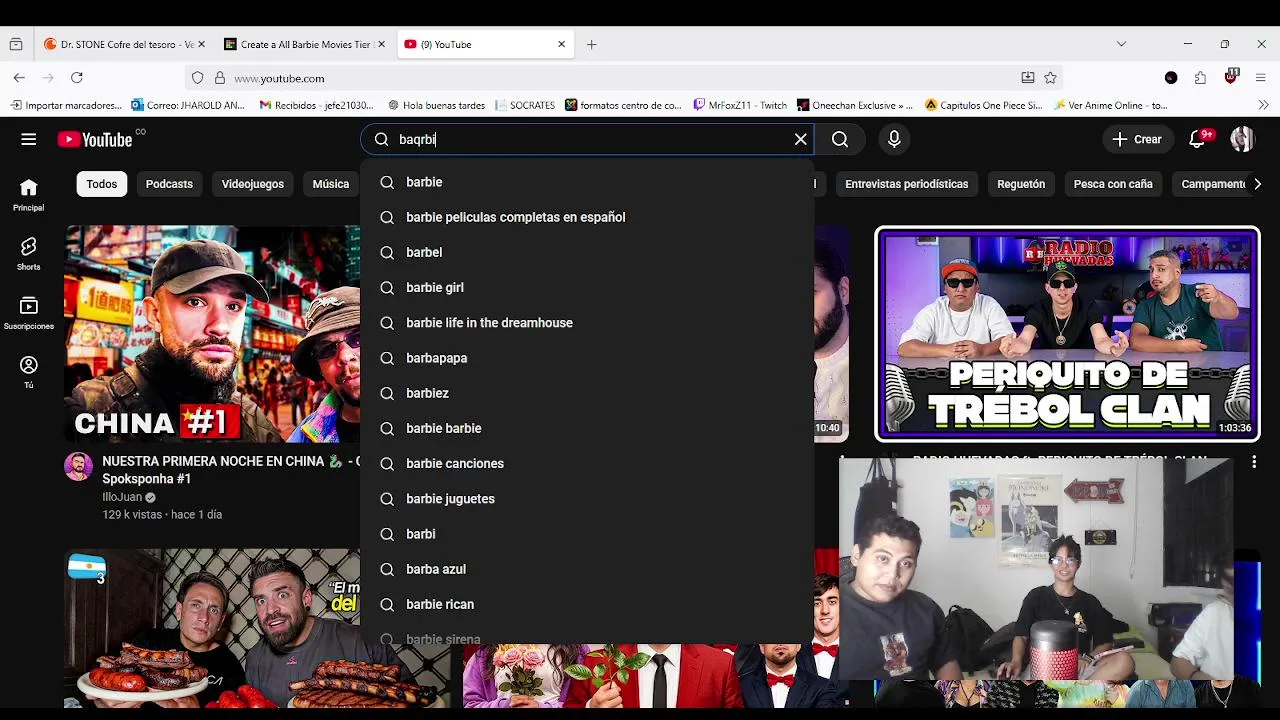
Task: Open the 'MrFoxZ11 - Twitch' bookmark
Action: click(740, 105)
